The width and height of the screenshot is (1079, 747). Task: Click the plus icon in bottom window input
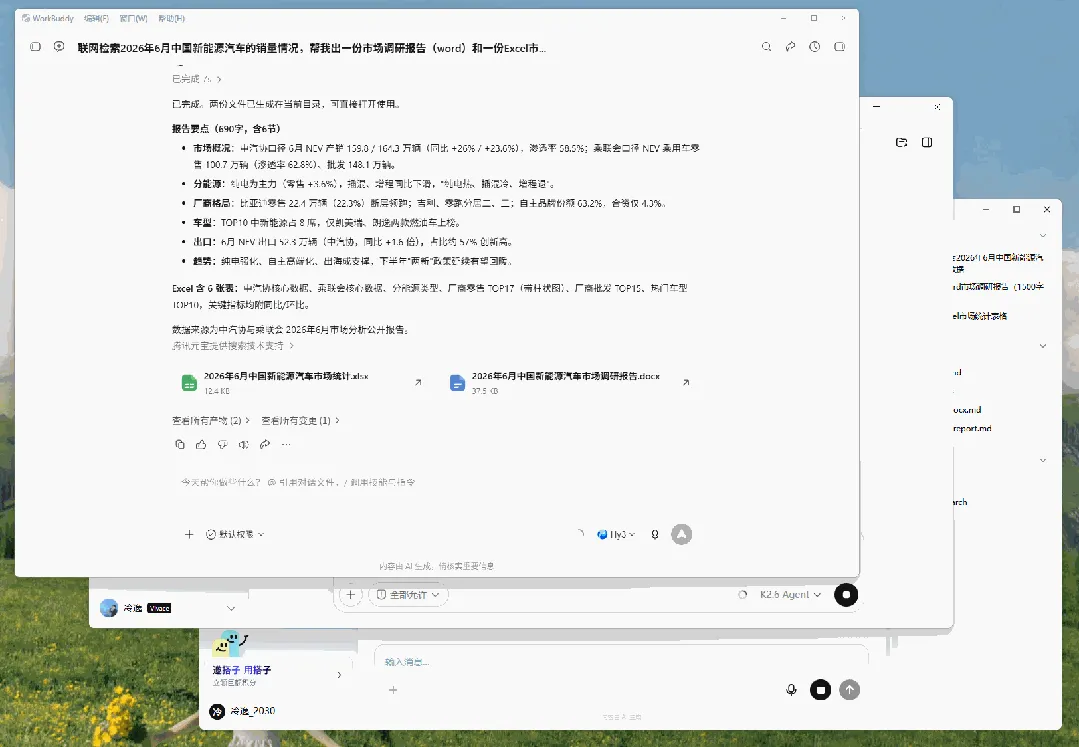pyautogui.click(x=393, y=690)
